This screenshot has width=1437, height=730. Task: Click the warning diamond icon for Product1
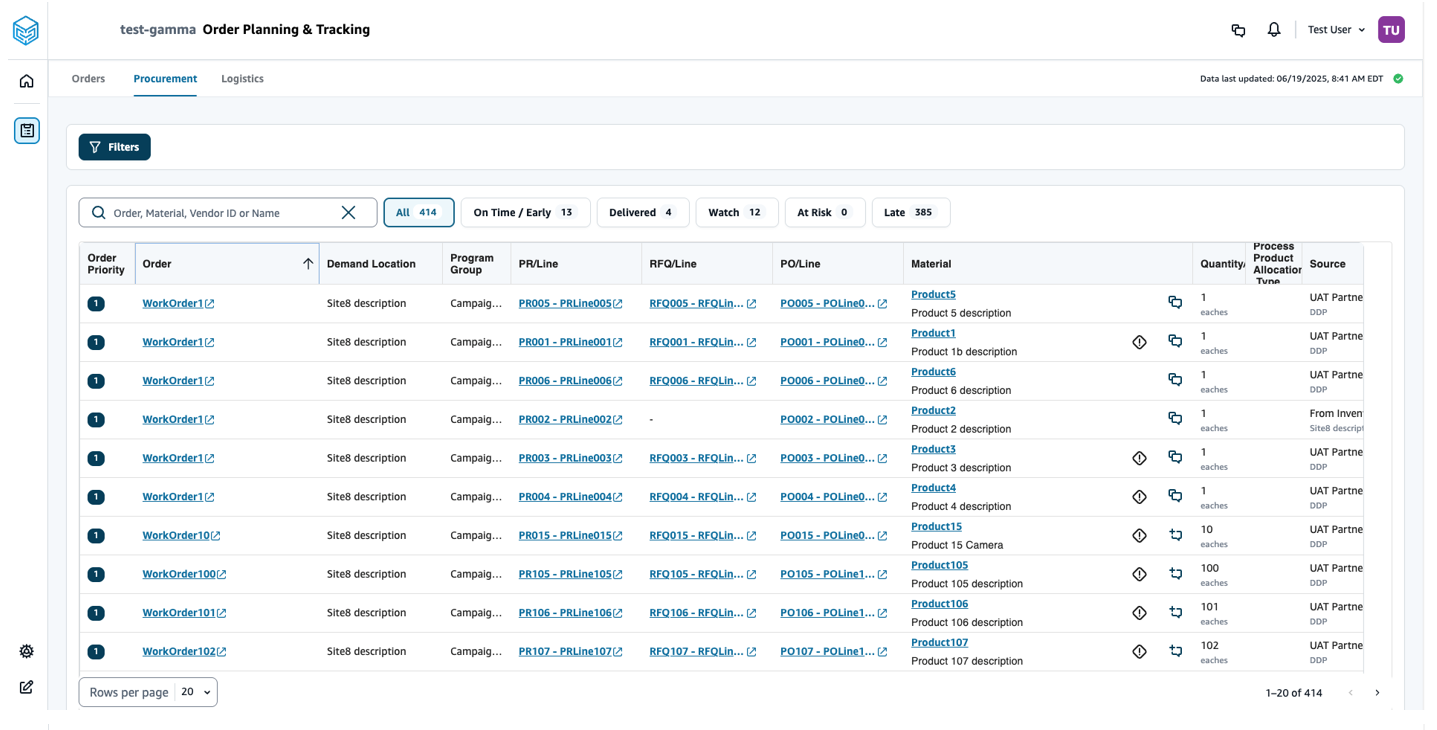pyautogui.click(x=1139, y=342)
